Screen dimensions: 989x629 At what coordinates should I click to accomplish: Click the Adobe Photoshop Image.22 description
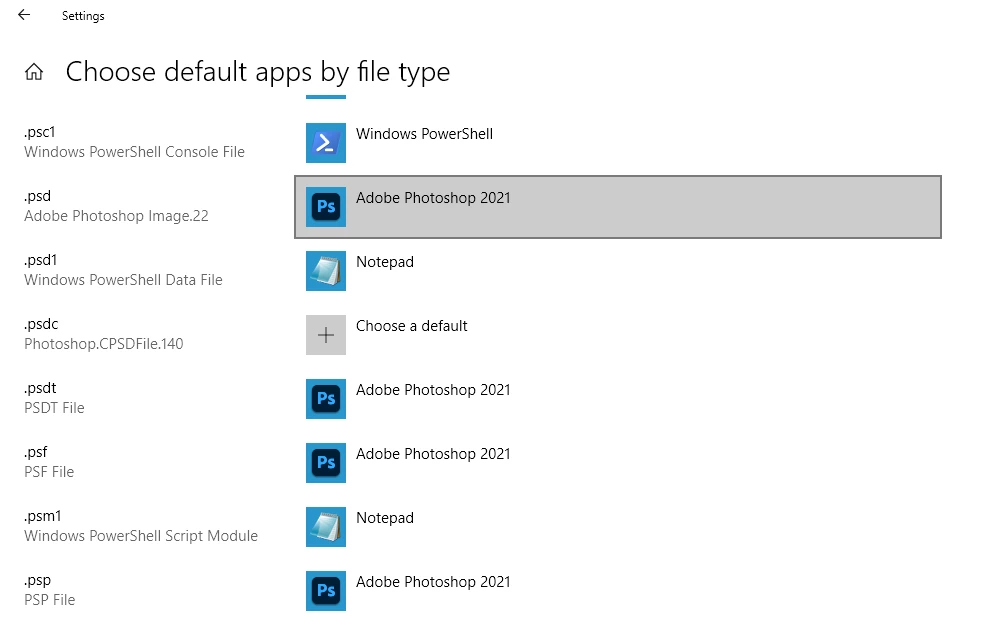point(116,216)
